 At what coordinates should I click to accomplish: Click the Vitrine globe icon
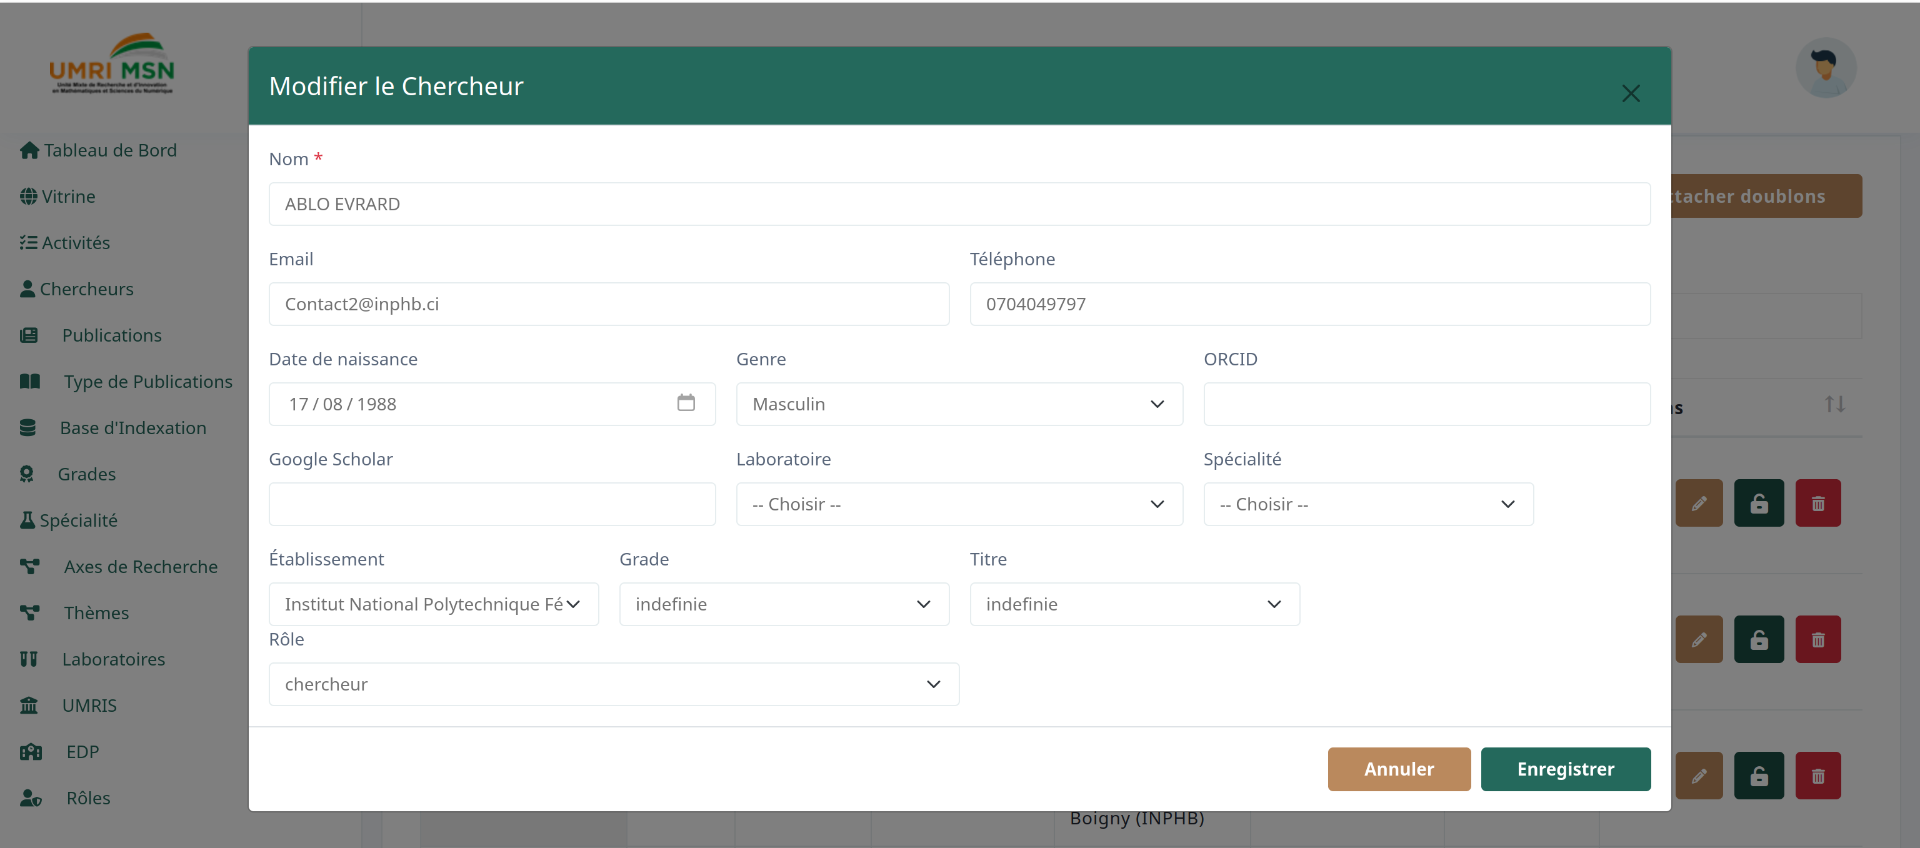point(29,197)
